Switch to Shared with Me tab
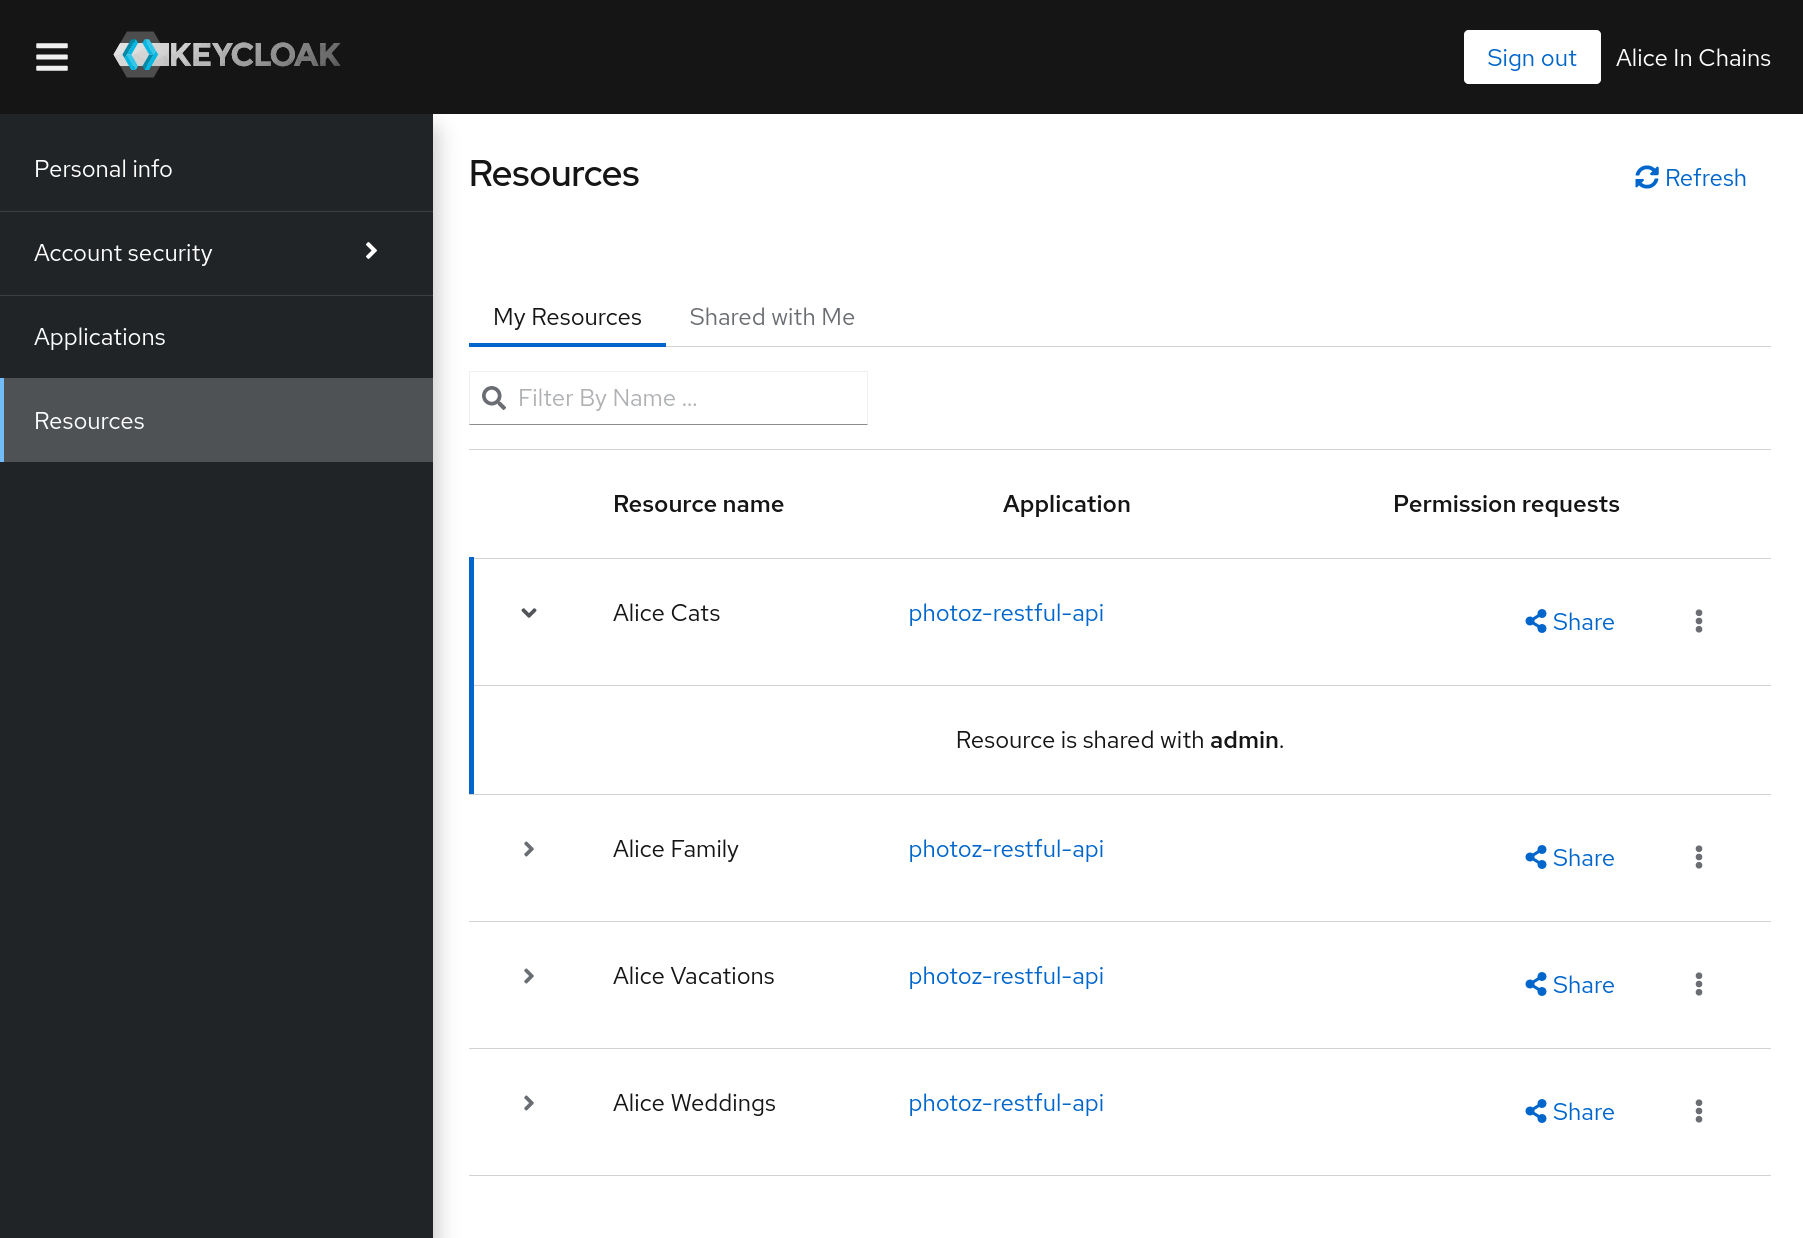 click(771, 317)
